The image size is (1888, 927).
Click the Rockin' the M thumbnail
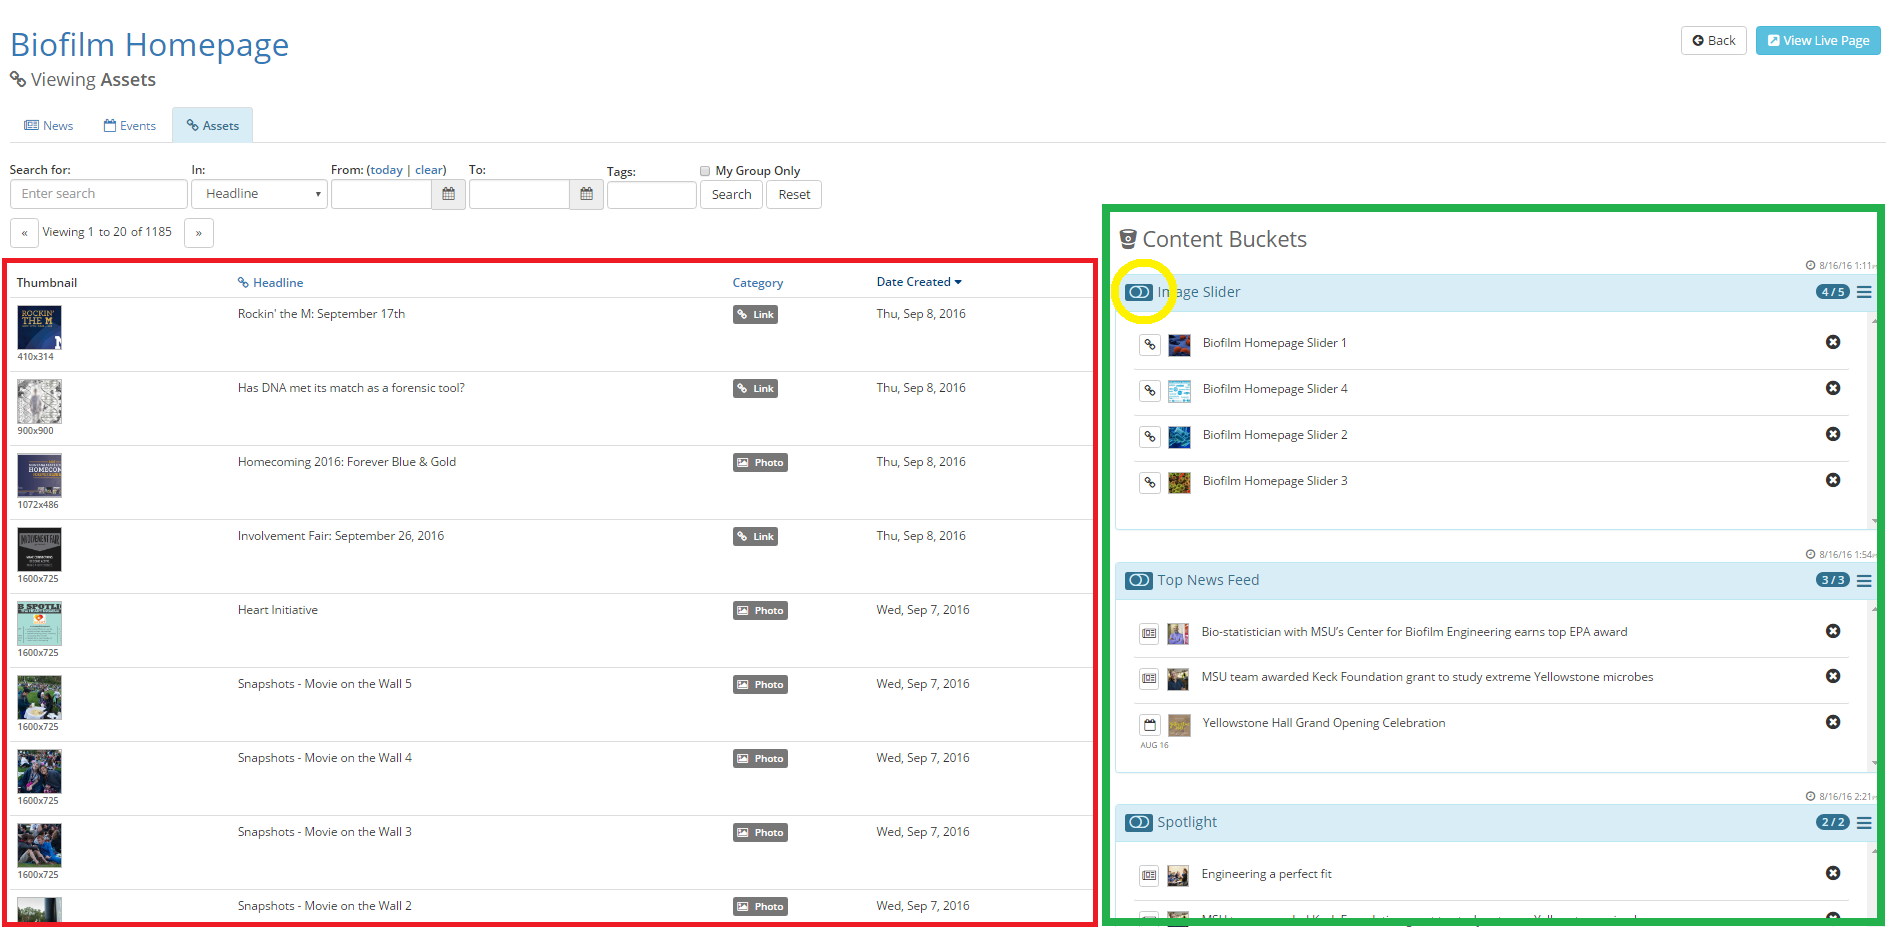[39, 328]
